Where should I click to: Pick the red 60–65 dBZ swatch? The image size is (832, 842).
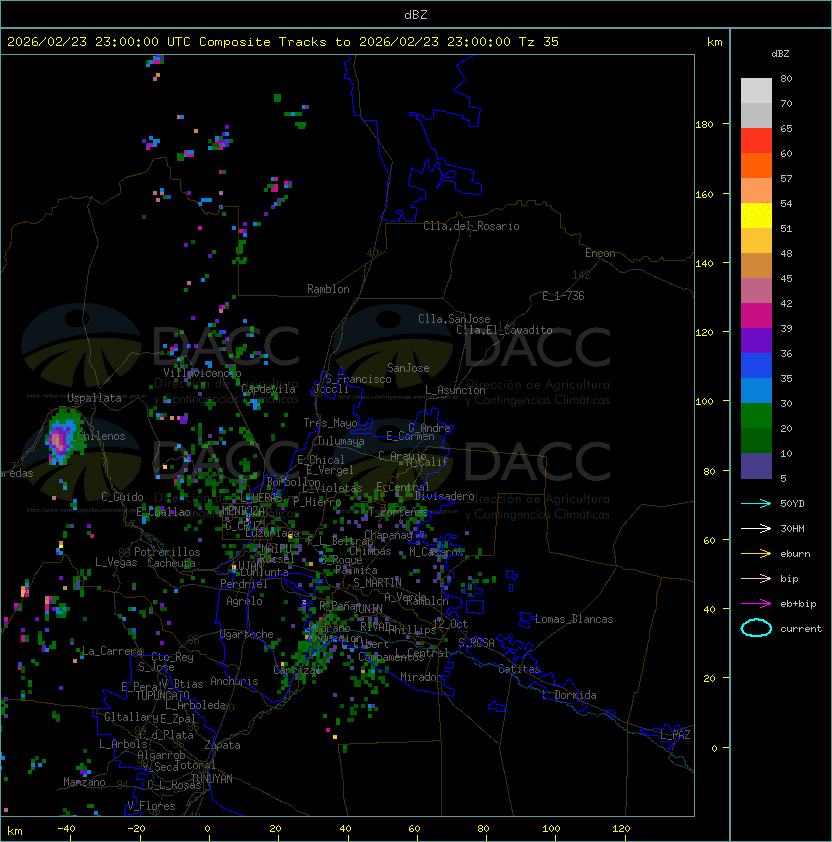pyautogui.click(x=756, y=141)
